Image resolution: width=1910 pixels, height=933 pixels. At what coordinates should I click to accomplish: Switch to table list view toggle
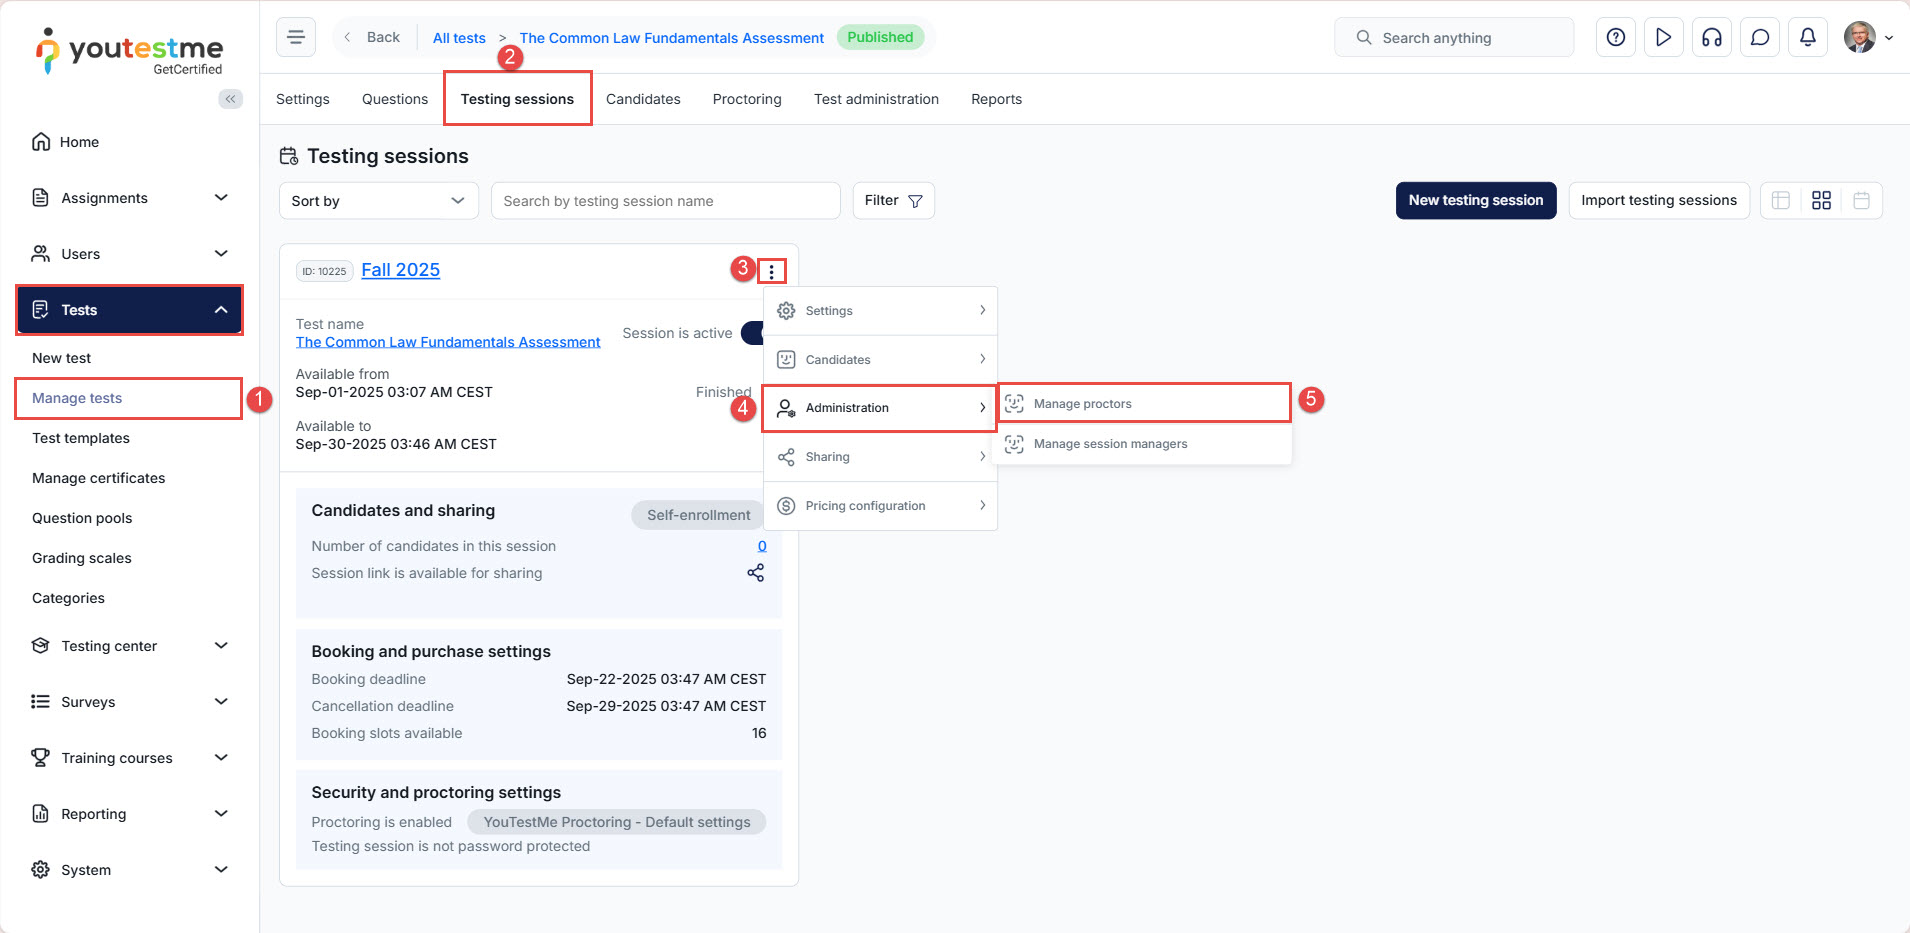coord(1780,201)
